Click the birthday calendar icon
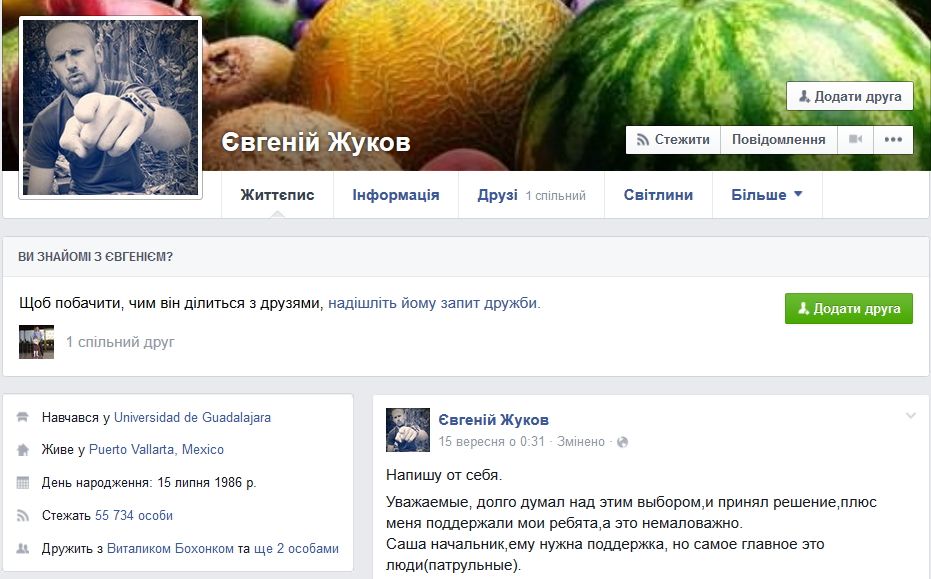931x579 pixels. (23, 483)
